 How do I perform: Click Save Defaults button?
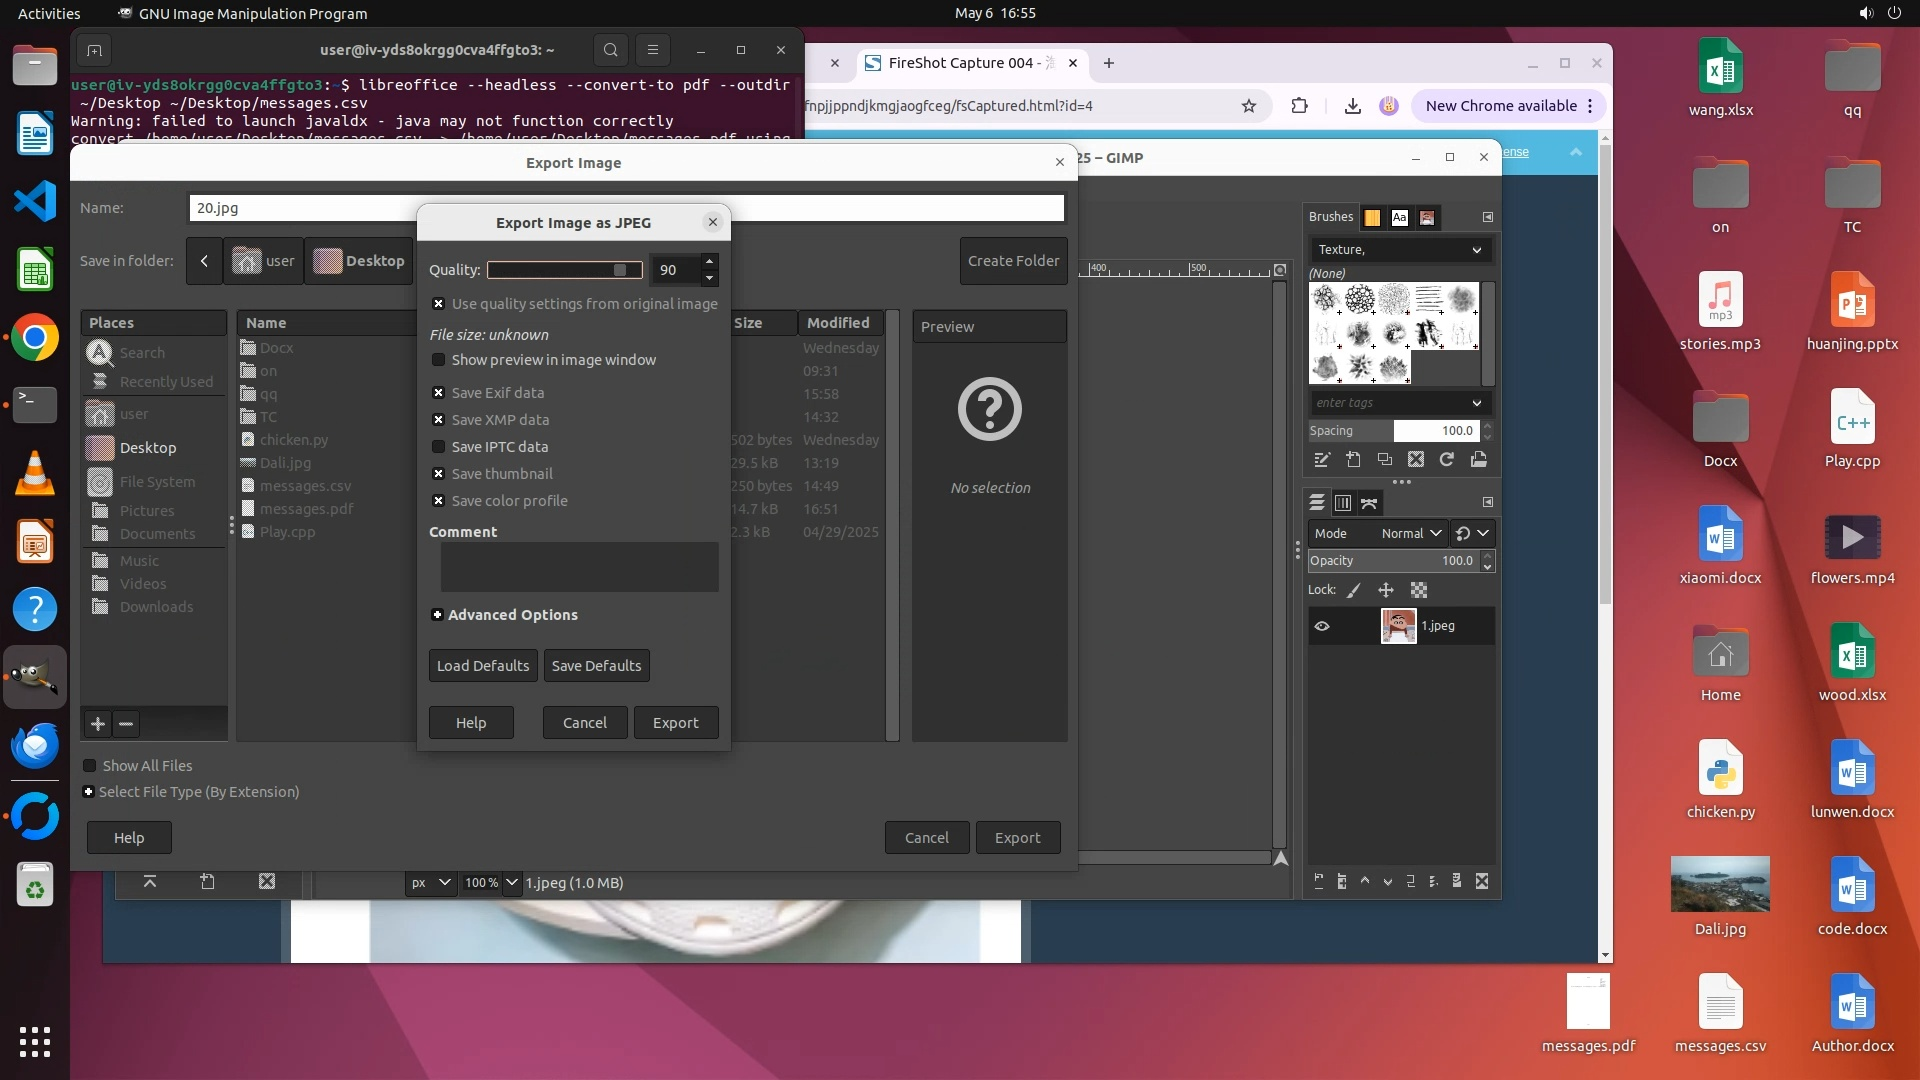[x=596, y=666]
